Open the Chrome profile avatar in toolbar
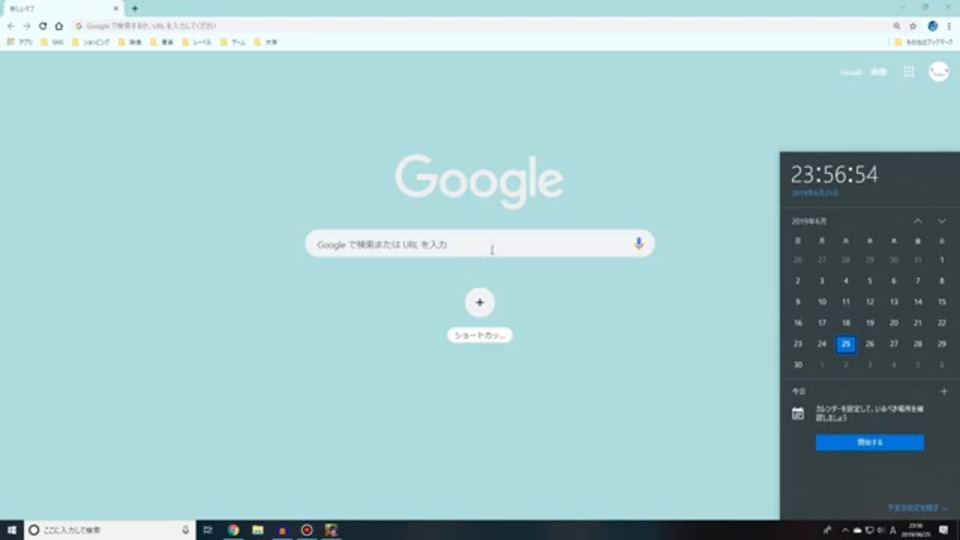The width and height of the screenshot is (960, 540). pos(932,26)
